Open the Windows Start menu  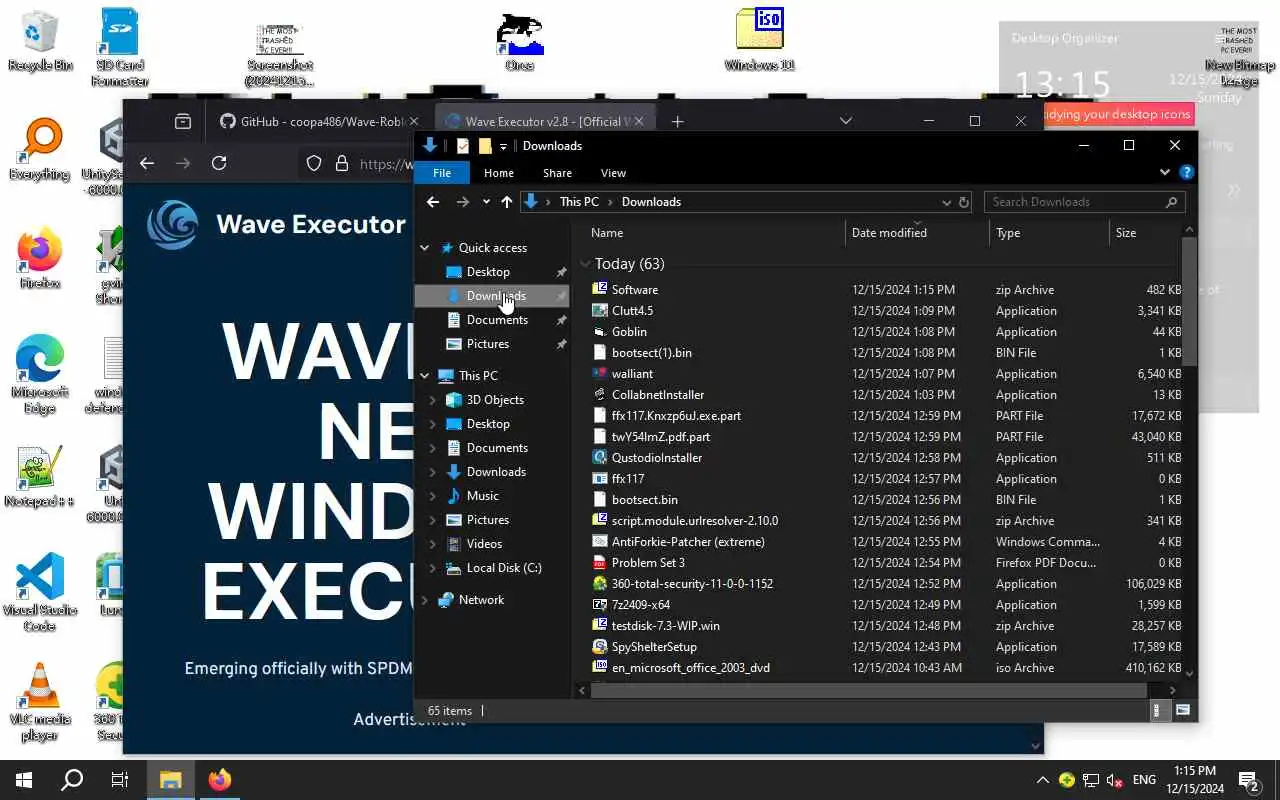tap(24, 780)
